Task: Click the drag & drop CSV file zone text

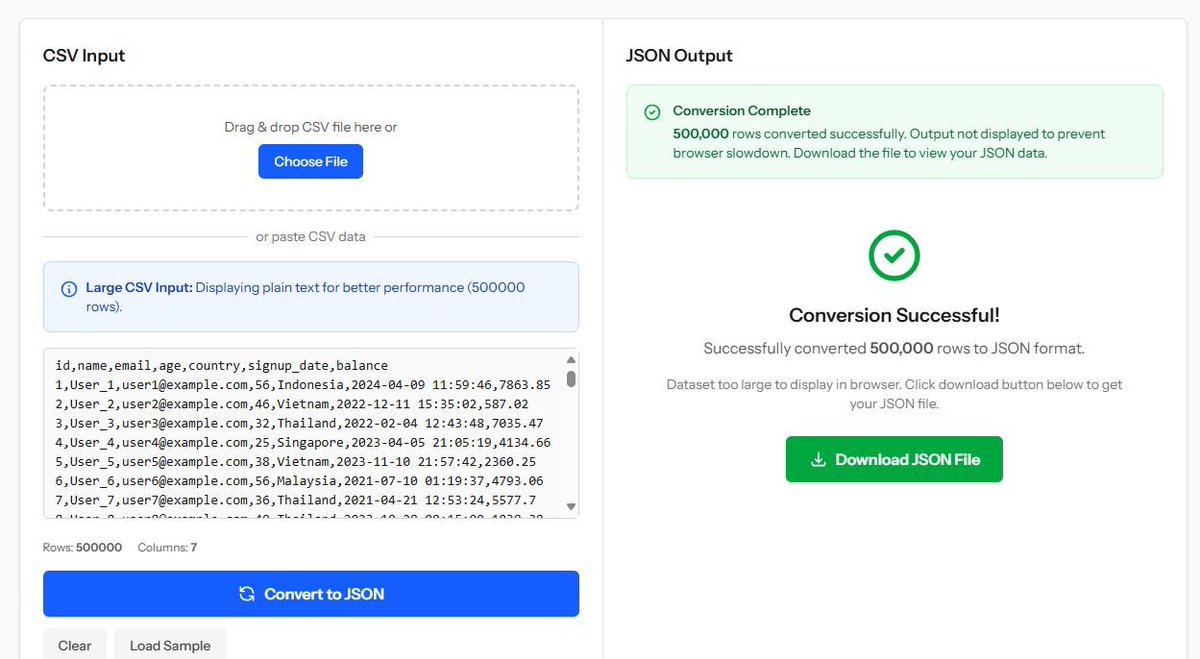Action: [x=310, y=127]
